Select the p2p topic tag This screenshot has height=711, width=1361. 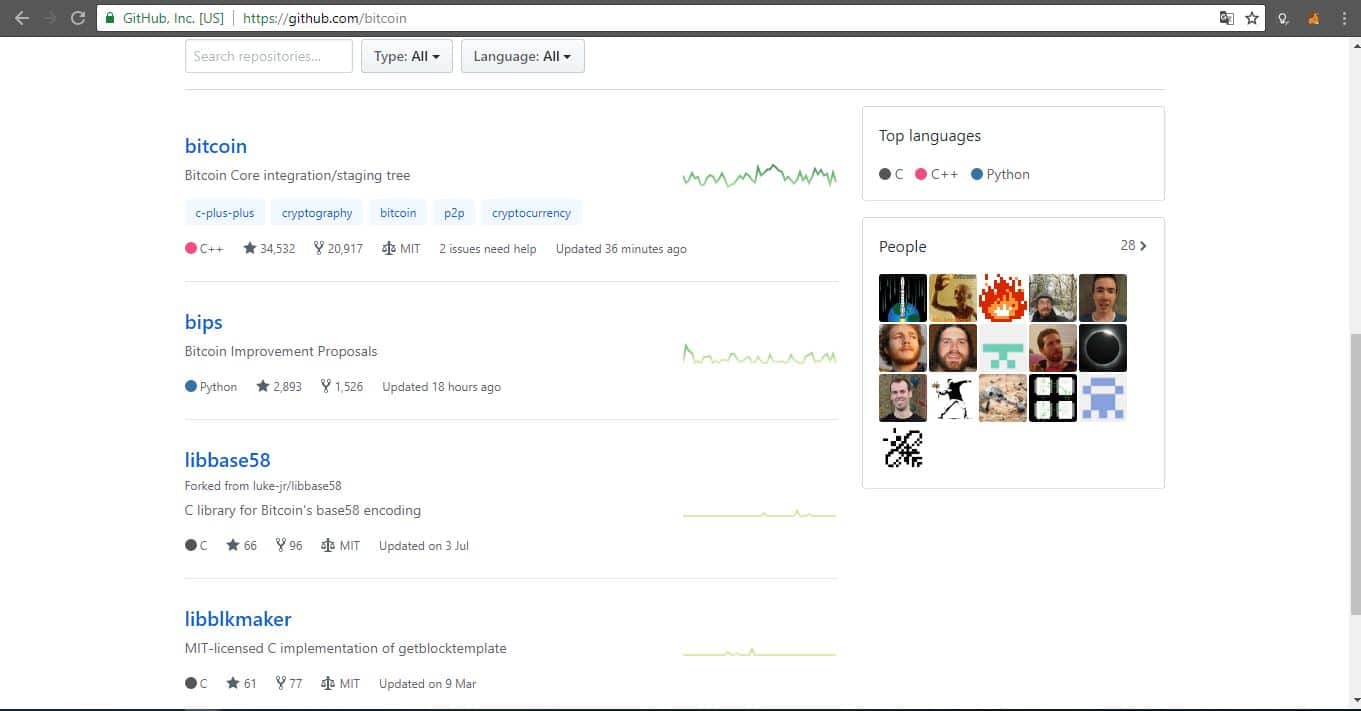tap(454, 213)
